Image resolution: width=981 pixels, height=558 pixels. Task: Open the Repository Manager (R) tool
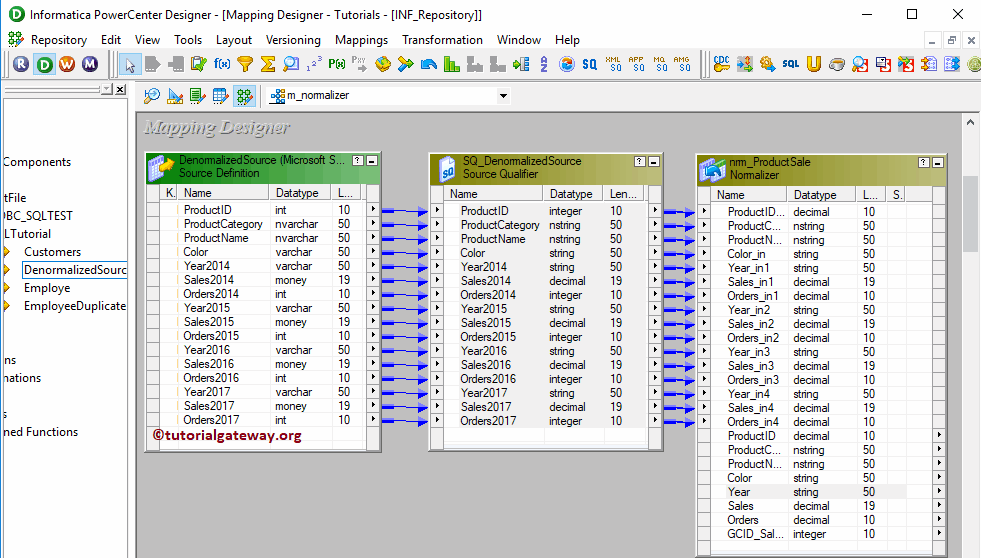[21, 64]
